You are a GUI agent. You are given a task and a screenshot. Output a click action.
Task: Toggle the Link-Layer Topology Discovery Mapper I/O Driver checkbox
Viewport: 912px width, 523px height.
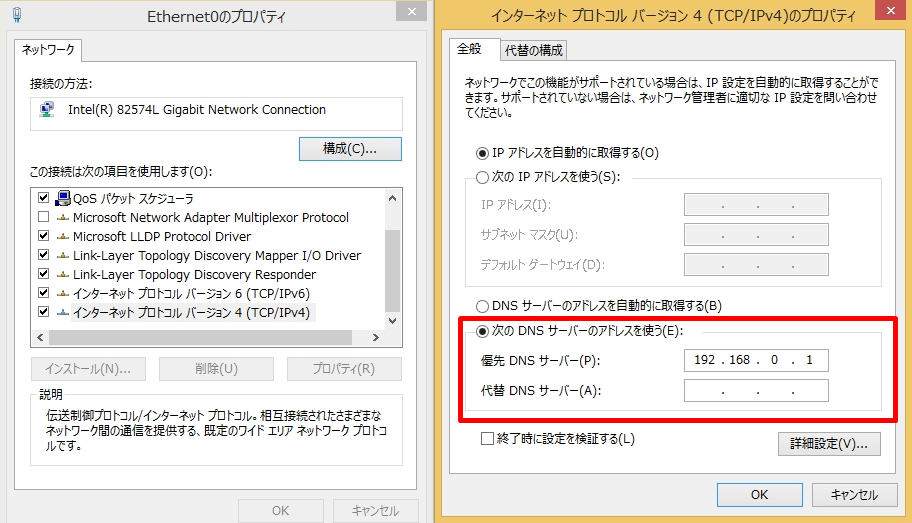coord(43,255)
